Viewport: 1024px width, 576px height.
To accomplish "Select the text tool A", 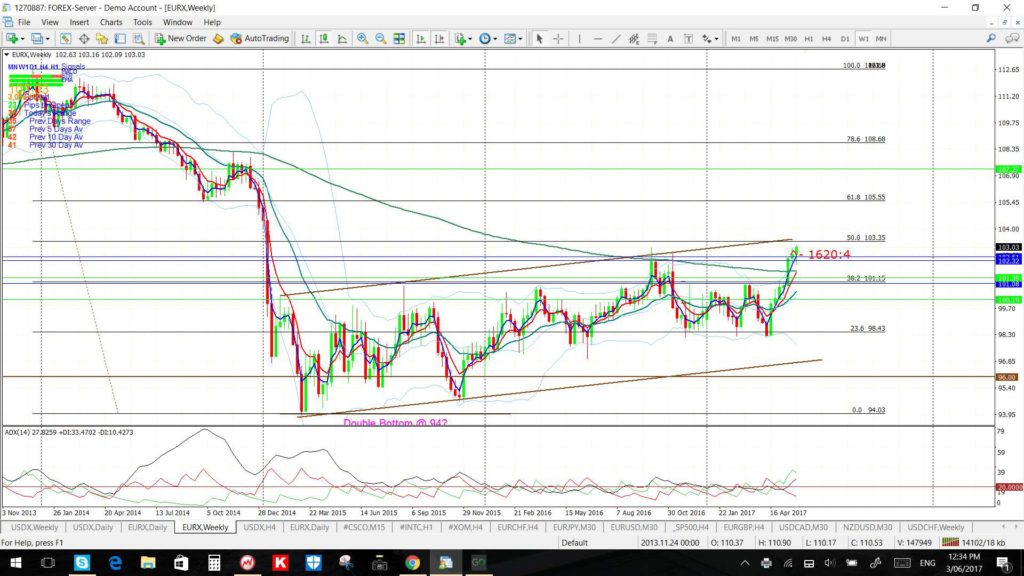I will click(x=669, y=39).
